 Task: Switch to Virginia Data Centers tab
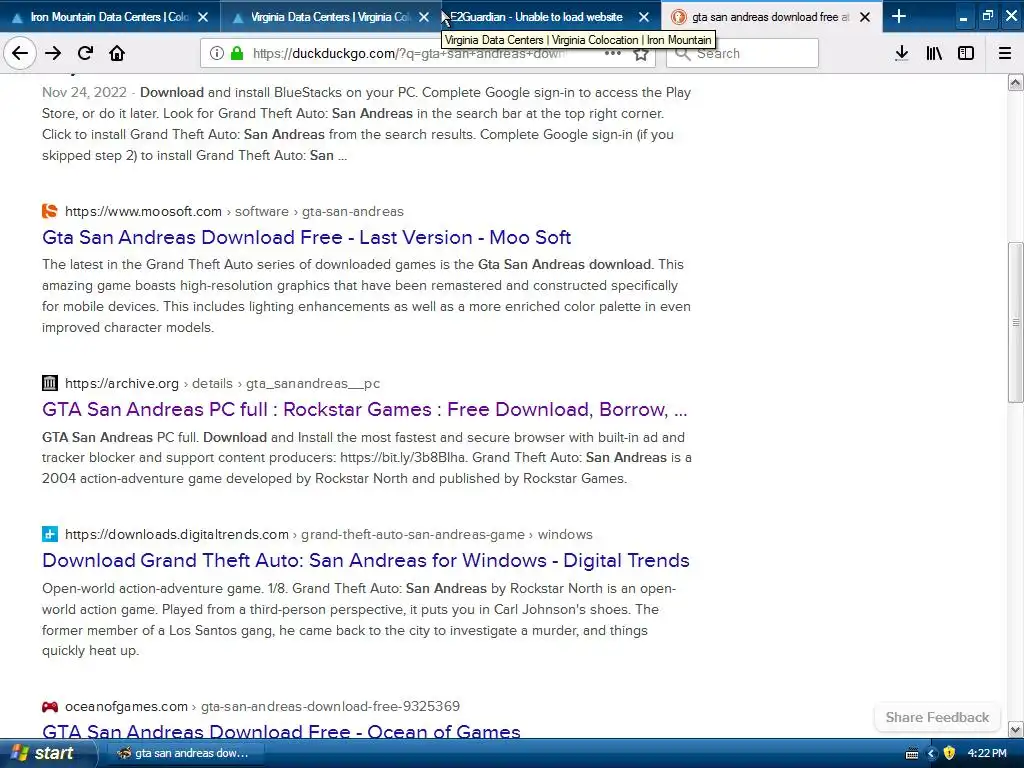330,16
